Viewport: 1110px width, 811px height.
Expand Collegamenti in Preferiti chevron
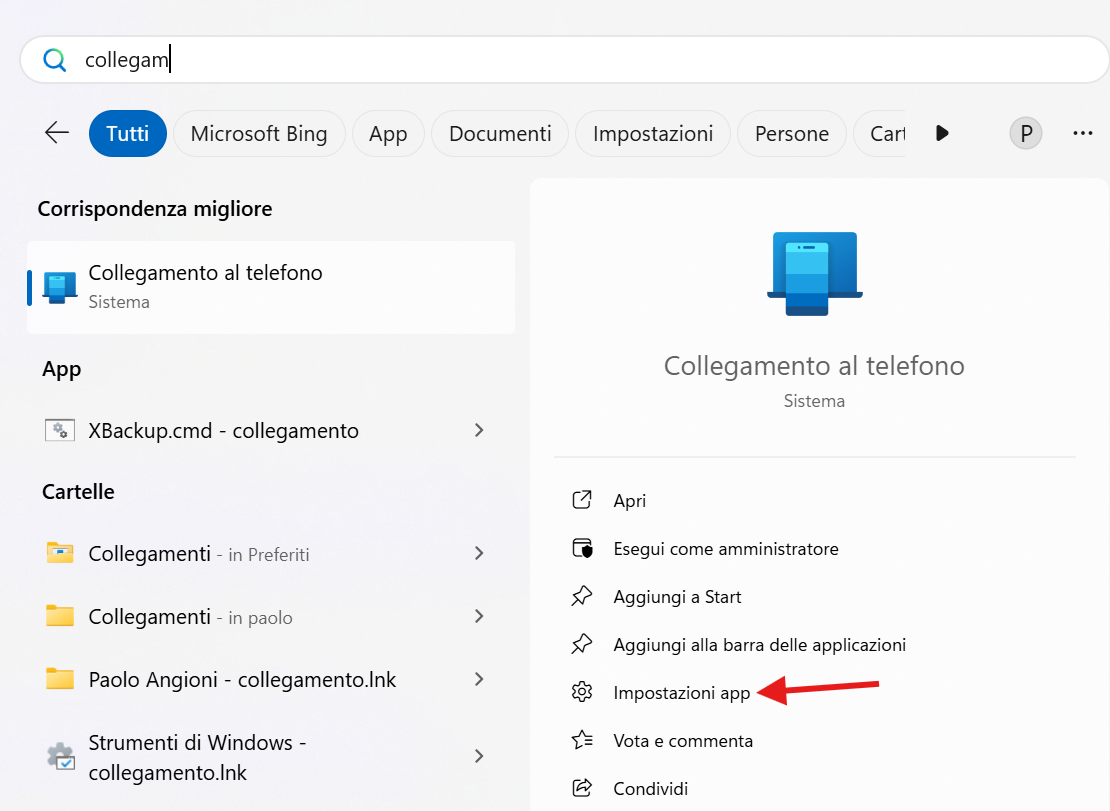point(479,553)
